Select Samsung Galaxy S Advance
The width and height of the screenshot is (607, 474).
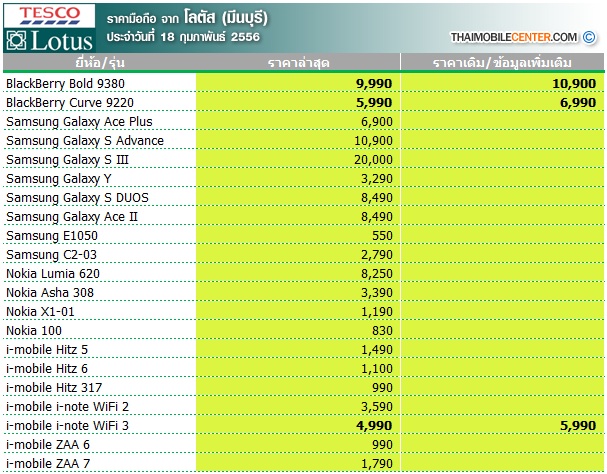85,141
